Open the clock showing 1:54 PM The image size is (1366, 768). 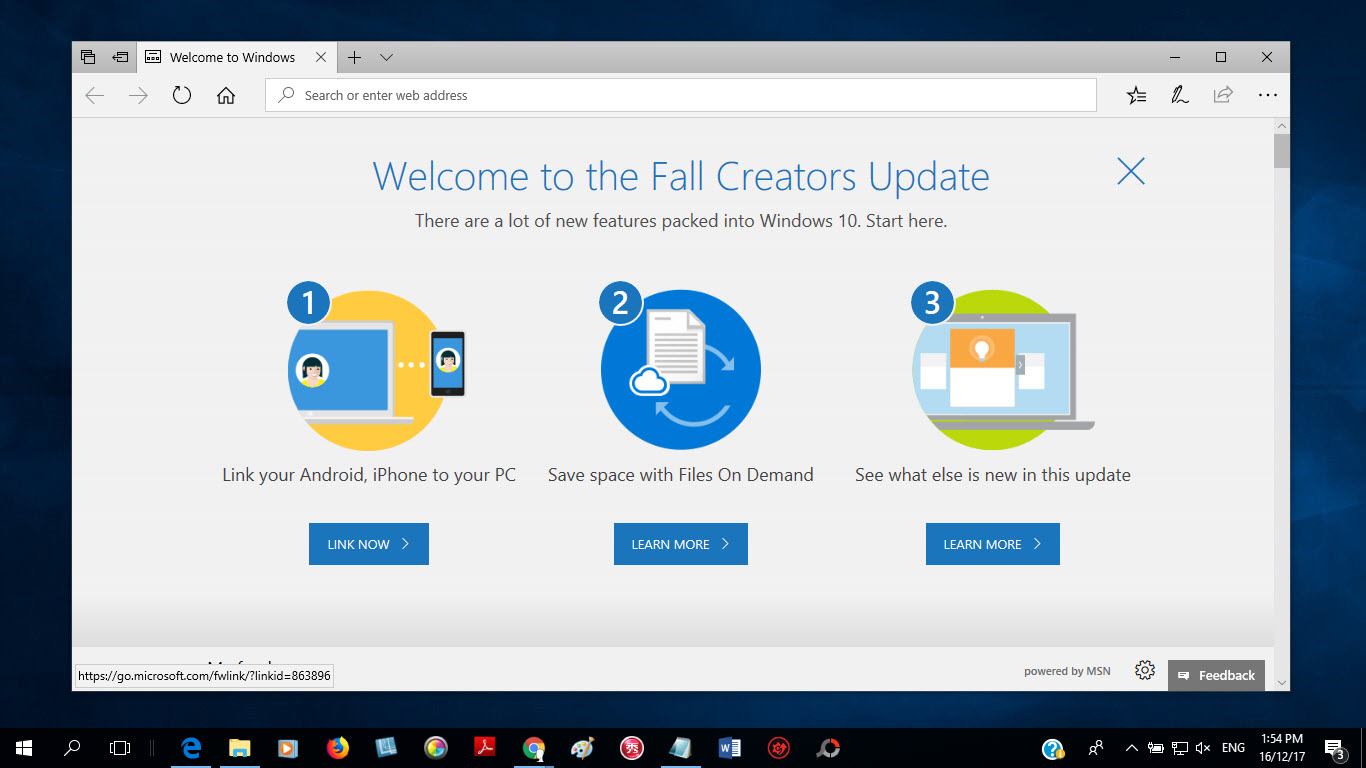(1283, 747)
